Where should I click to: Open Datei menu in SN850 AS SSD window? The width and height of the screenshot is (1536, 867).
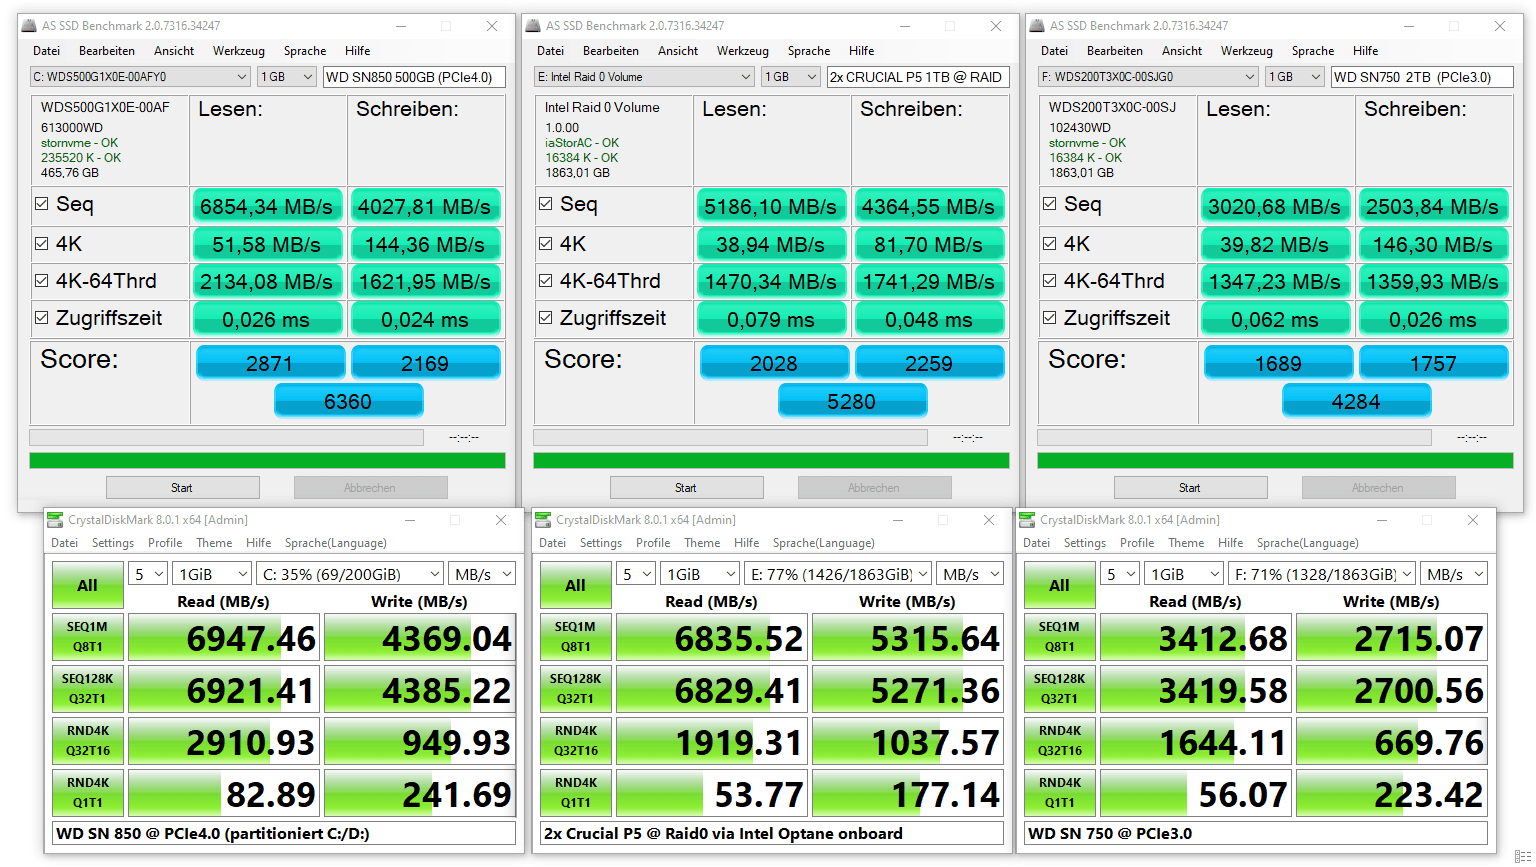click(47, 51)
